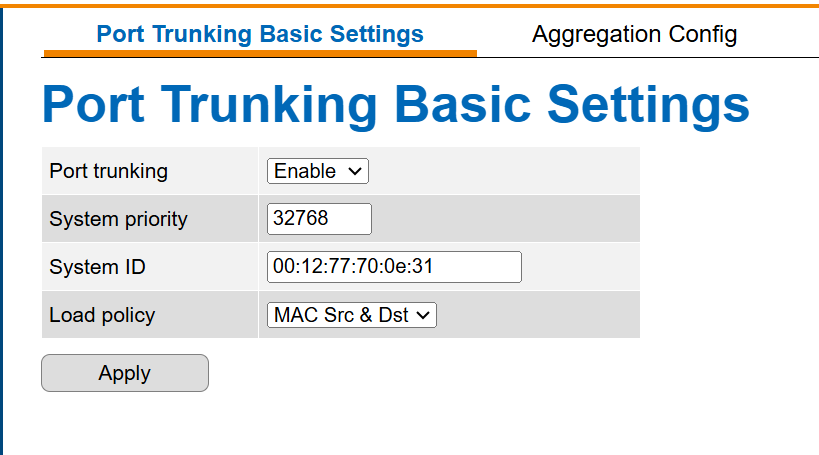Switch to the Aggregation Config tab
Screen dimensions: 819x455
(x=634, y=34)
